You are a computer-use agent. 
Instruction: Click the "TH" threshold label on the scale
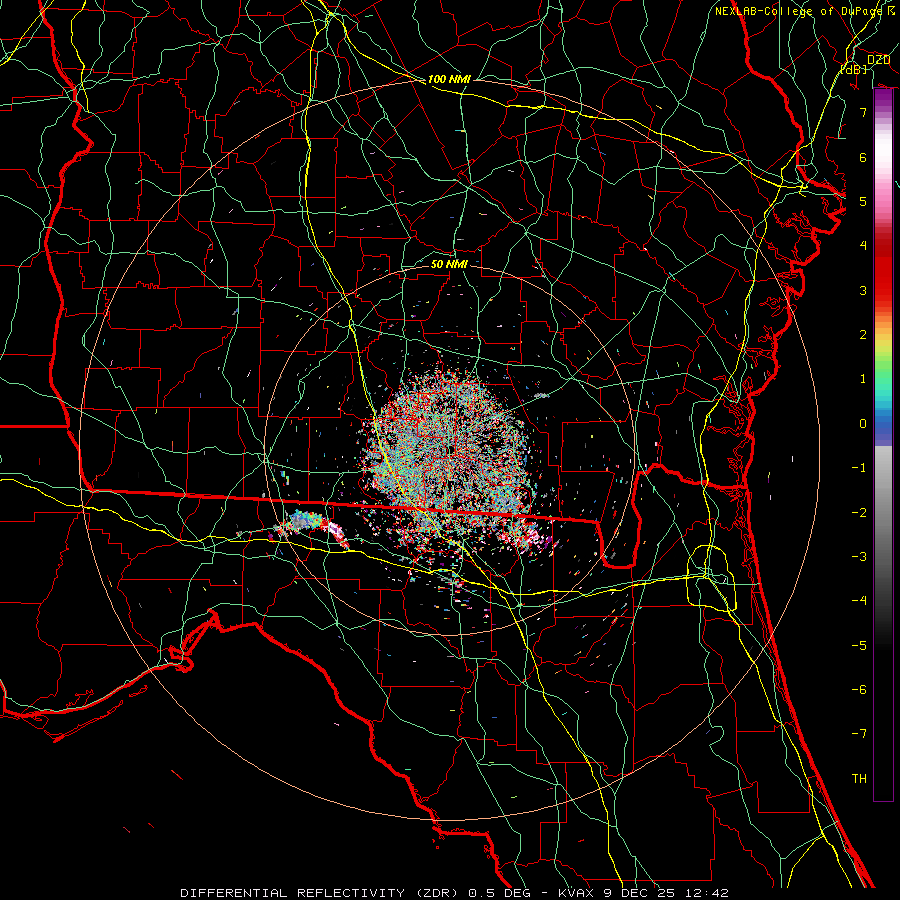click(x=859, y=779)
